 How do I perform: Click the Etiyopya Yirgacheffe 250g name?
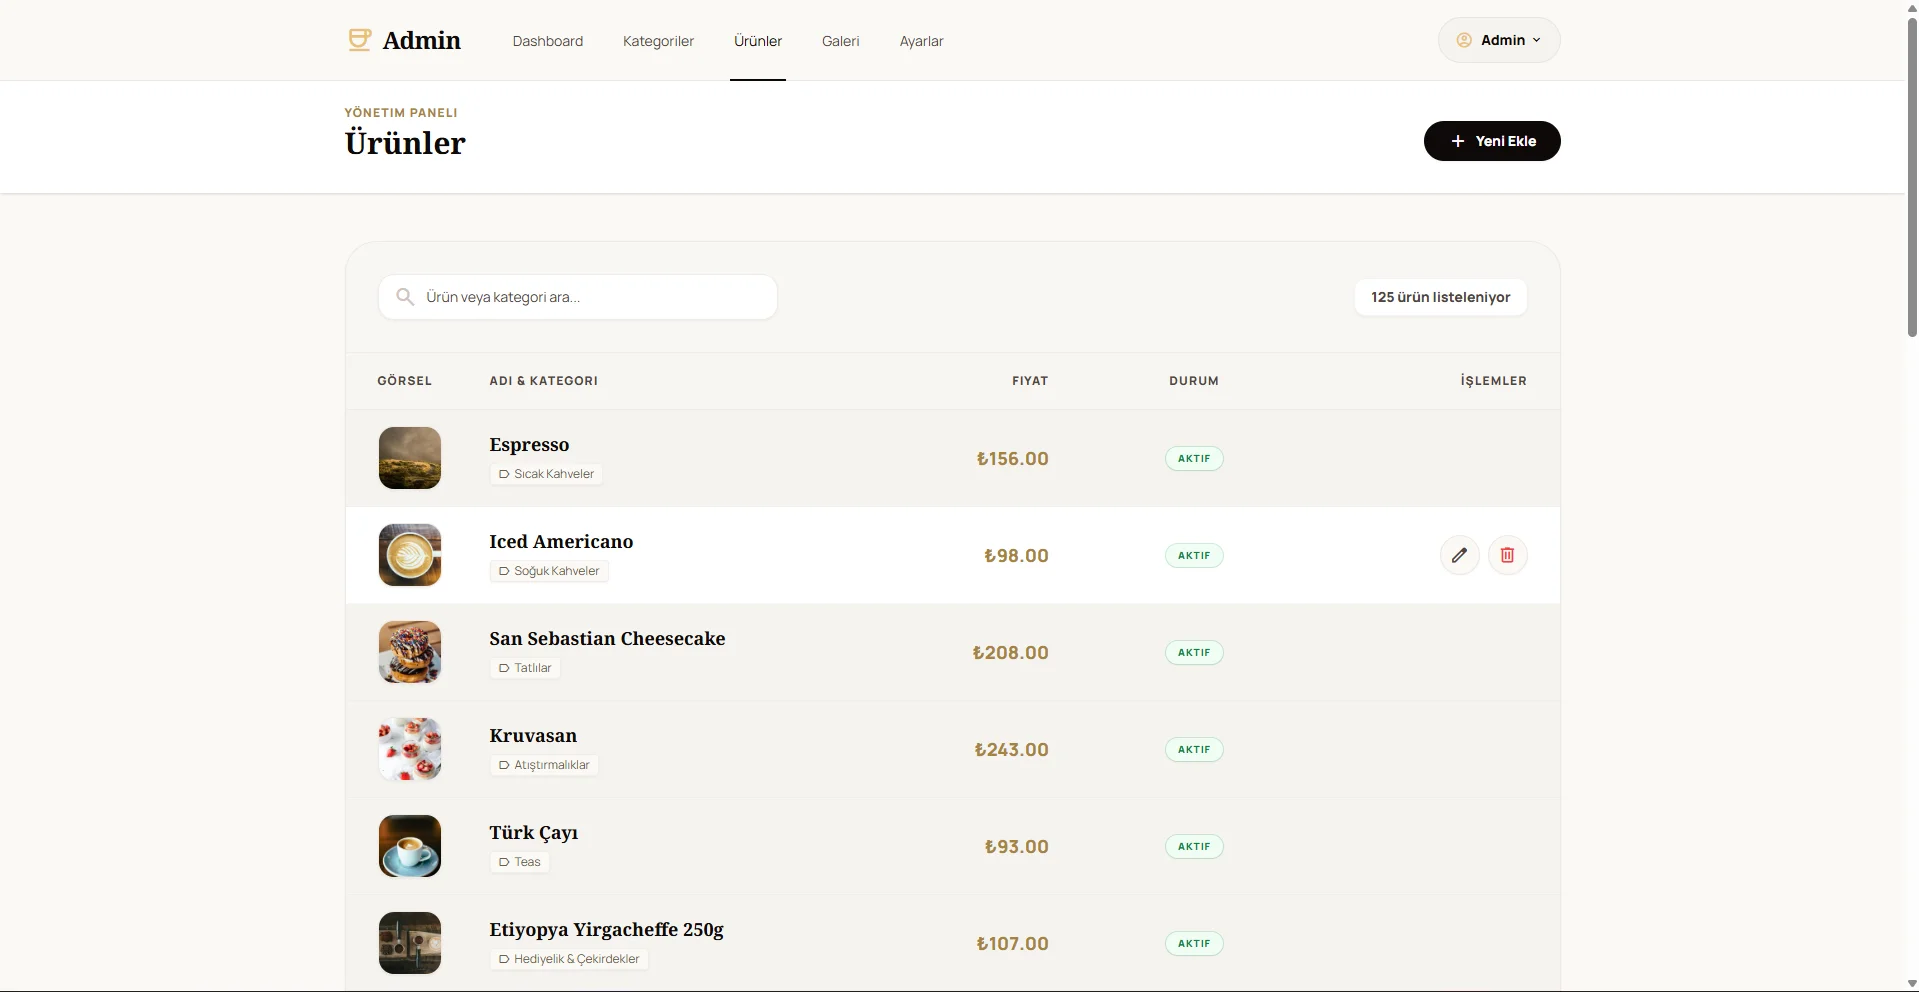tap(606, 930)
